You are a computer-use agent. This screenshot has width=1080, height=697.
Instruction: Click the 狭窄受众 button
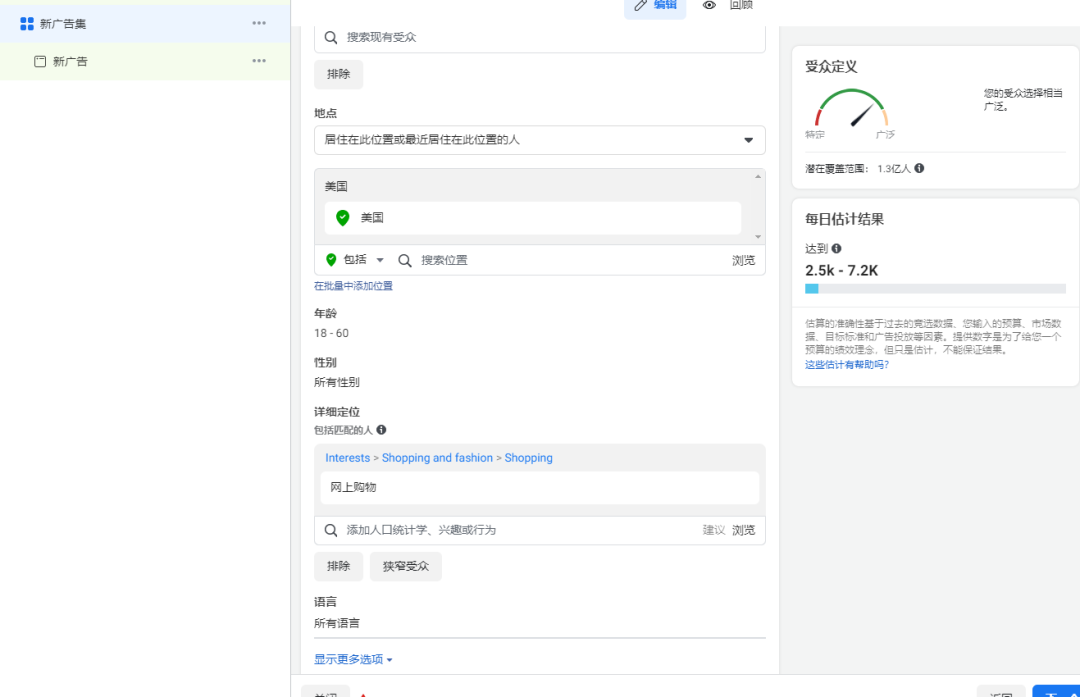tap(405, 566)
